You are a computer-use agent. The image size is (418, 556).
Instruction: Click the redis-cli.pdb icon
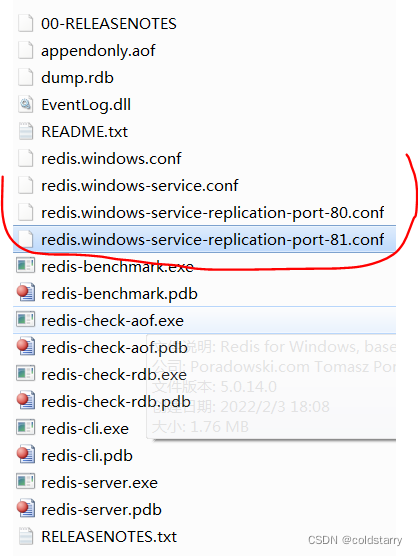pos(26,455)
